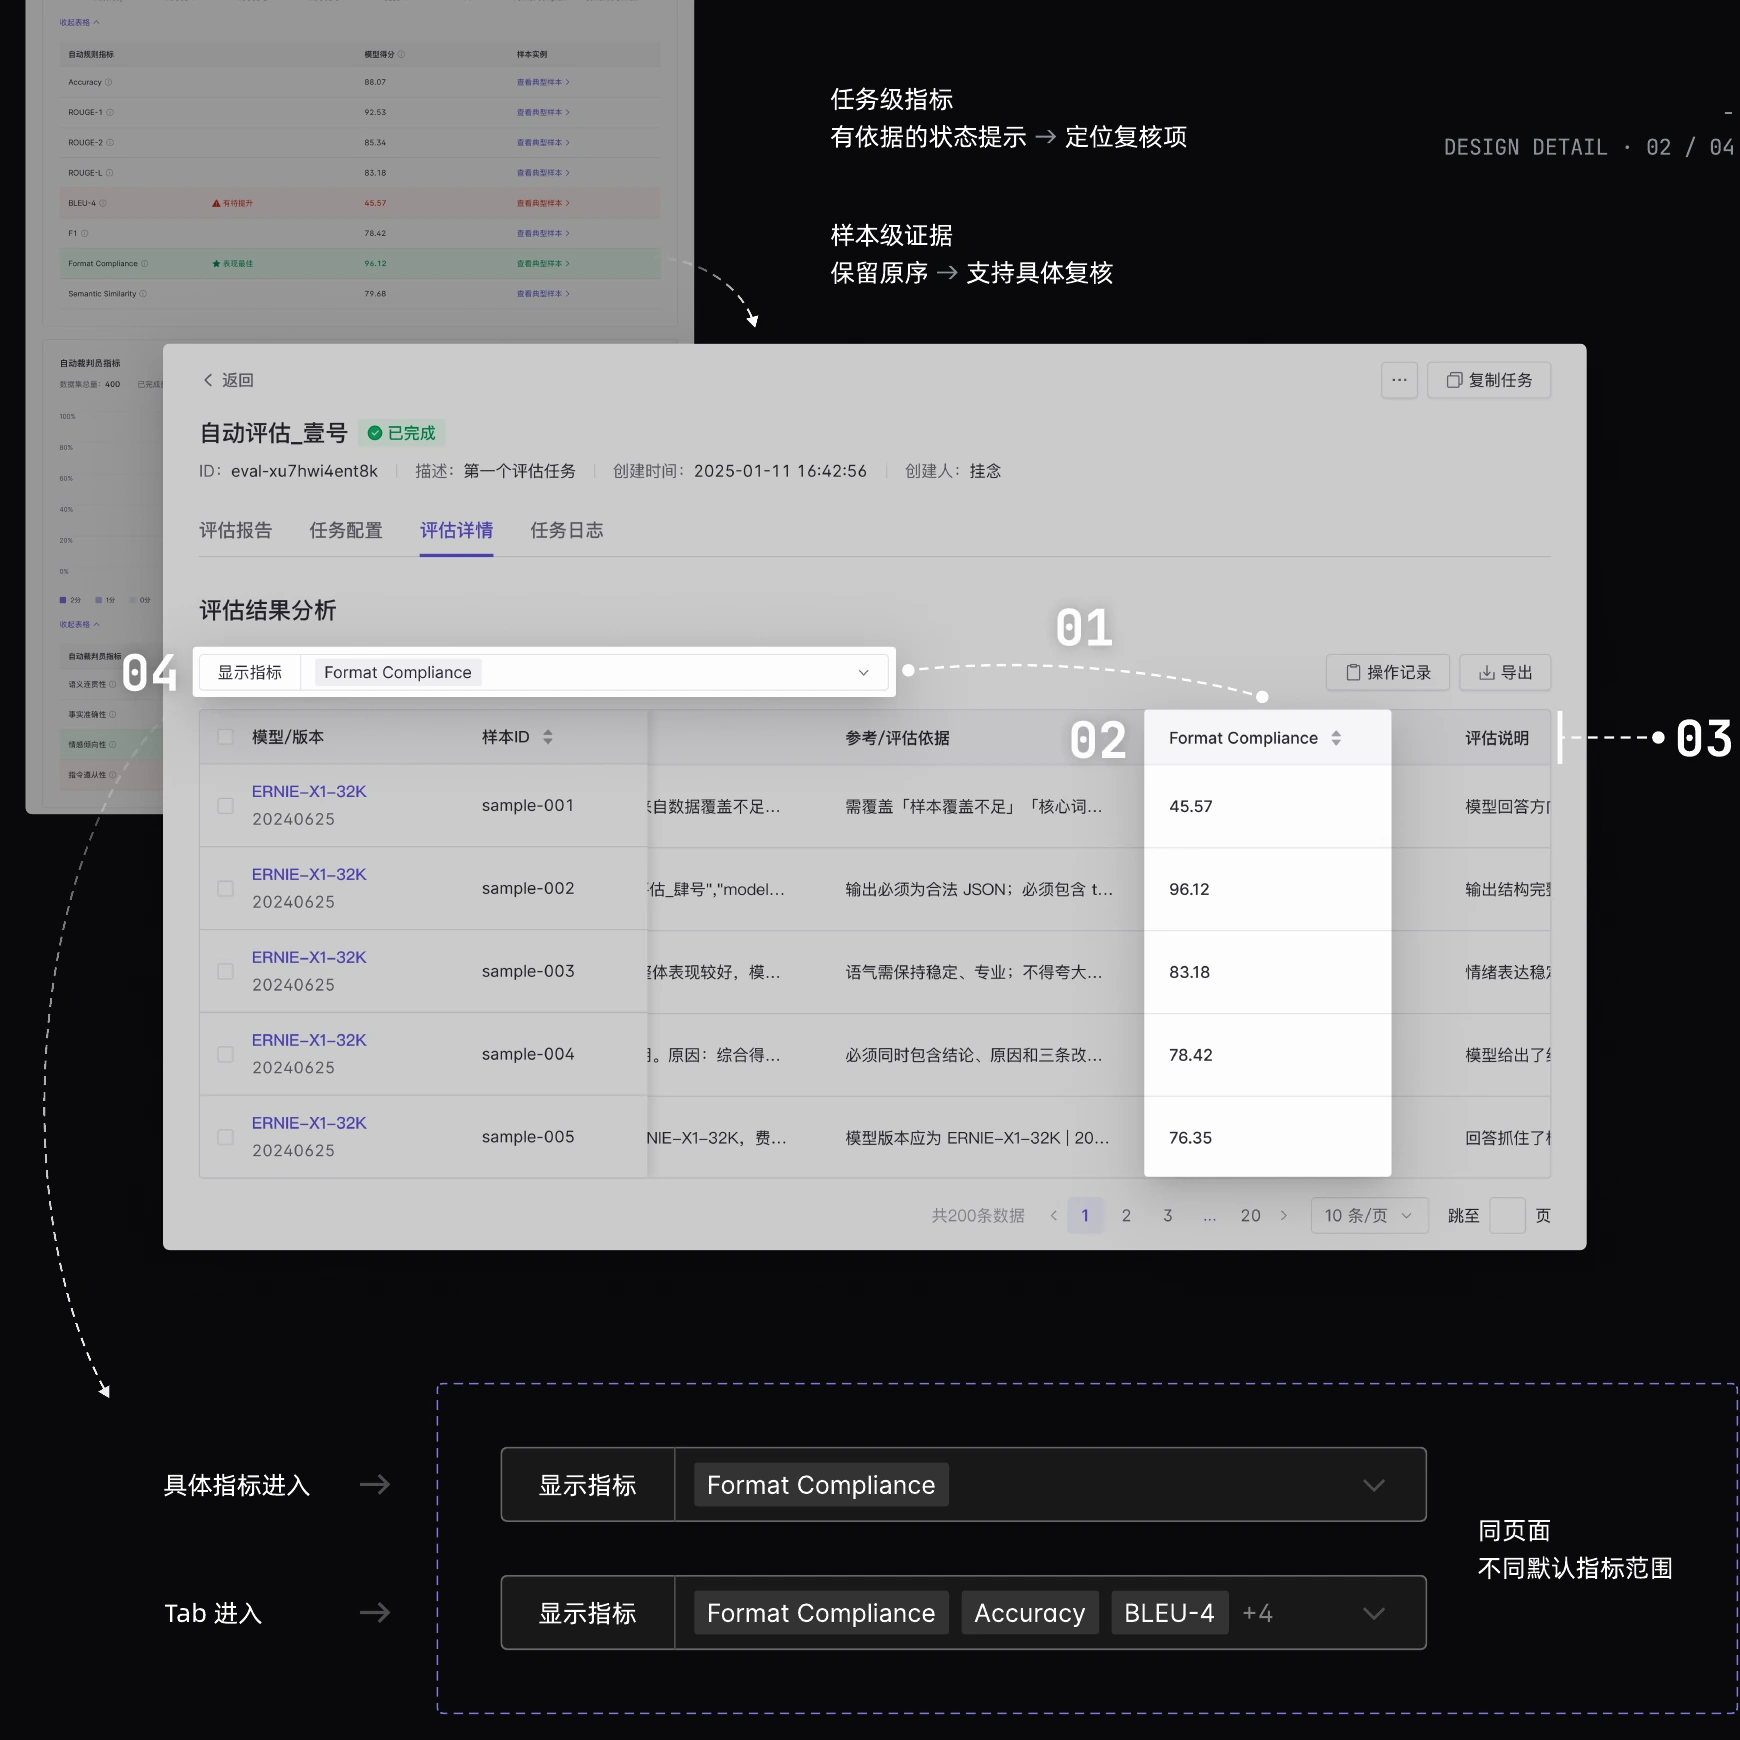Click the 已完成 status badge
This screenshot has height=1740, width=1740.
401,433
